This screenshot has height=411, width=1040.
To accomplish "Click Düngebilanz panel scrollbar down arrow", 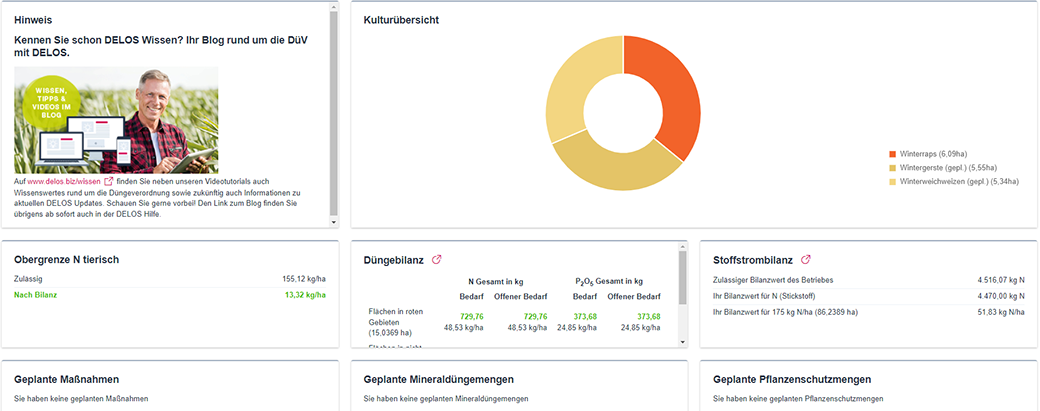I will pos(683,342).
